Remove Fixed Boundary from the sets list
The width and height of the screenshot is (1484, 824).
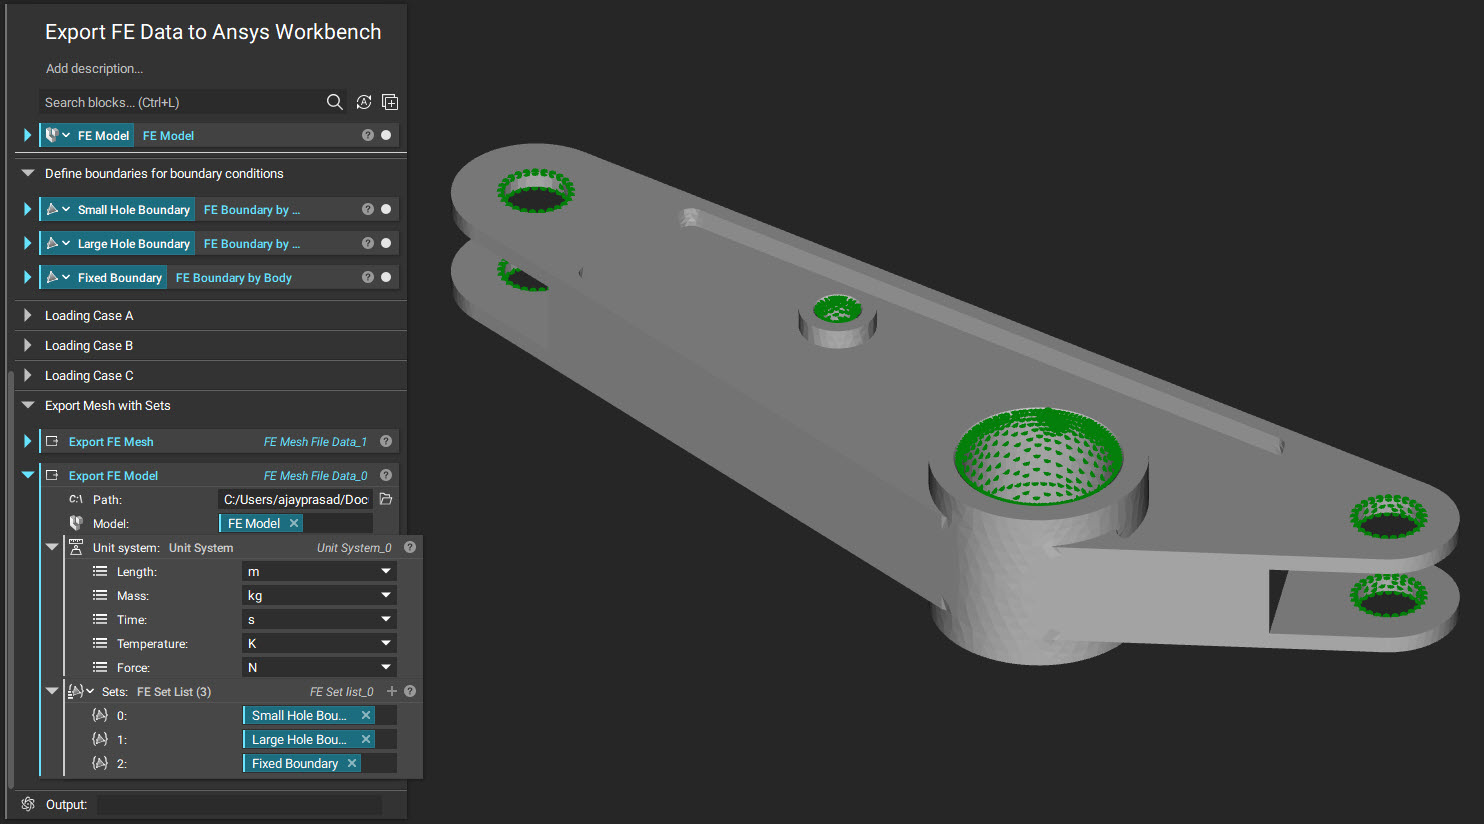click(352, 763)
